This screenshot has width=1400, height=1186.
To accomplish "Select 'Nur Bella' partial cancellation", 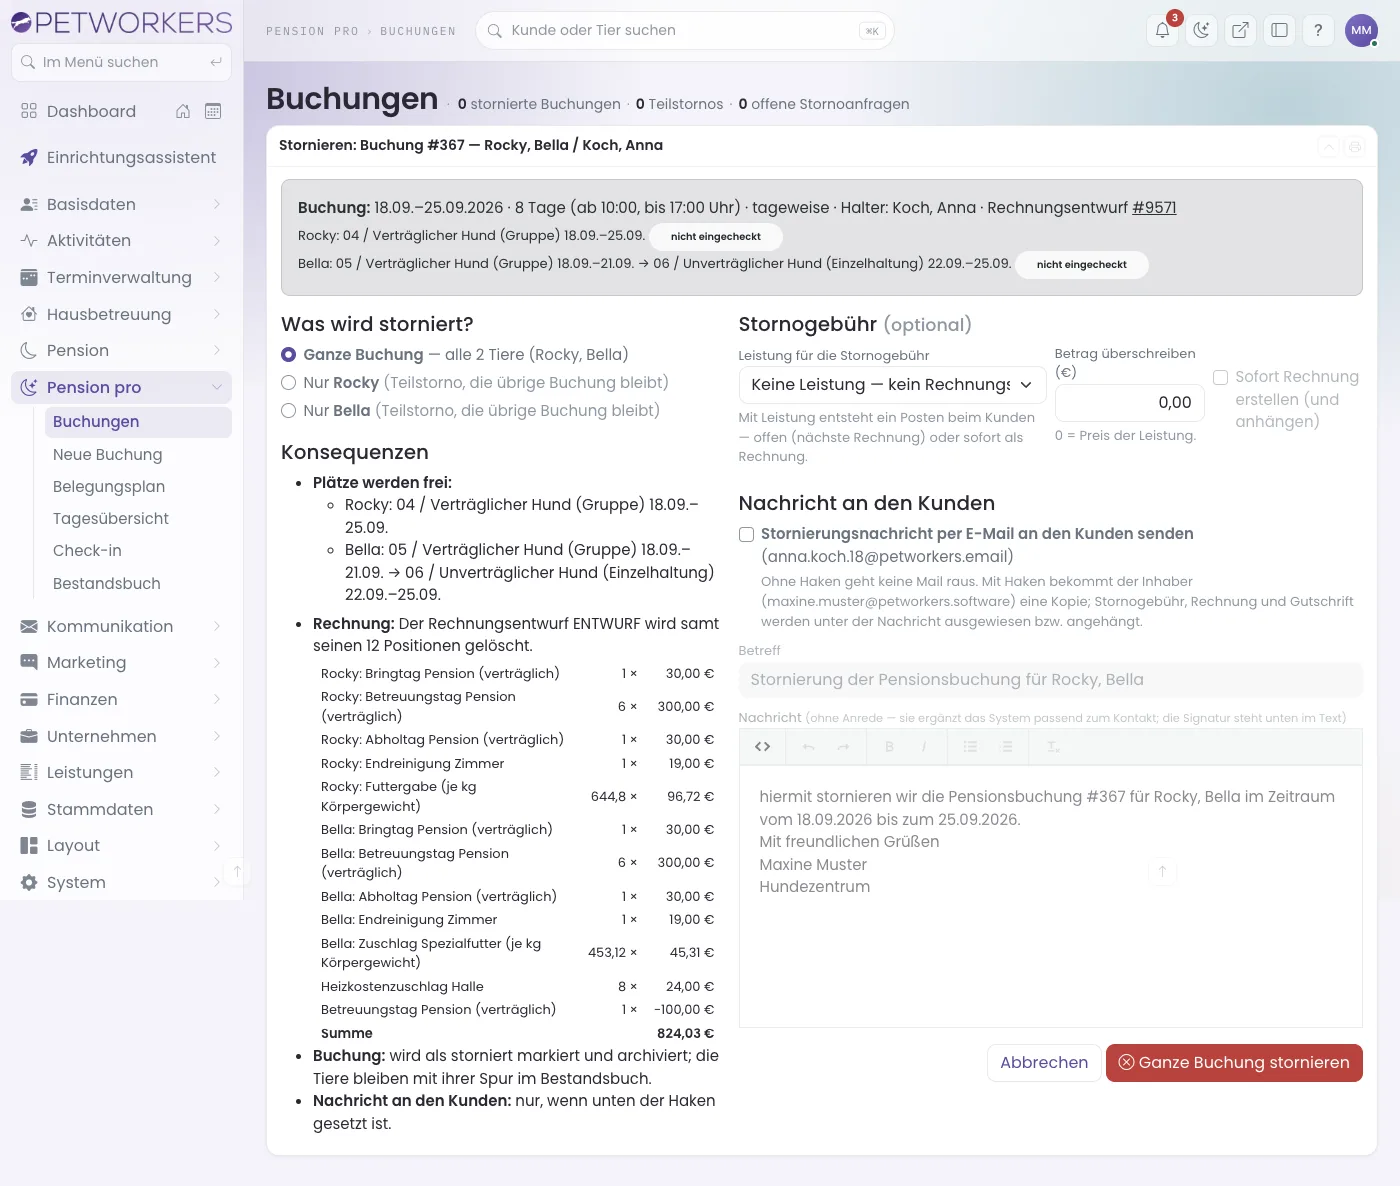I will point(289,411).
